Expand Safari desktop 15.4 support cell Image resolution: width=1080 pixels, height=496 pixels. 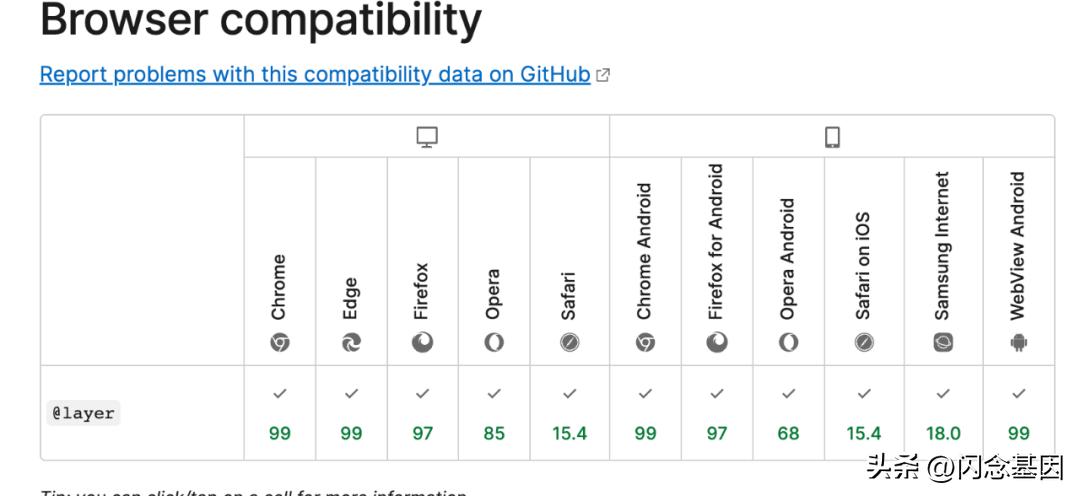pyautogui.click(x=569, y=413)
